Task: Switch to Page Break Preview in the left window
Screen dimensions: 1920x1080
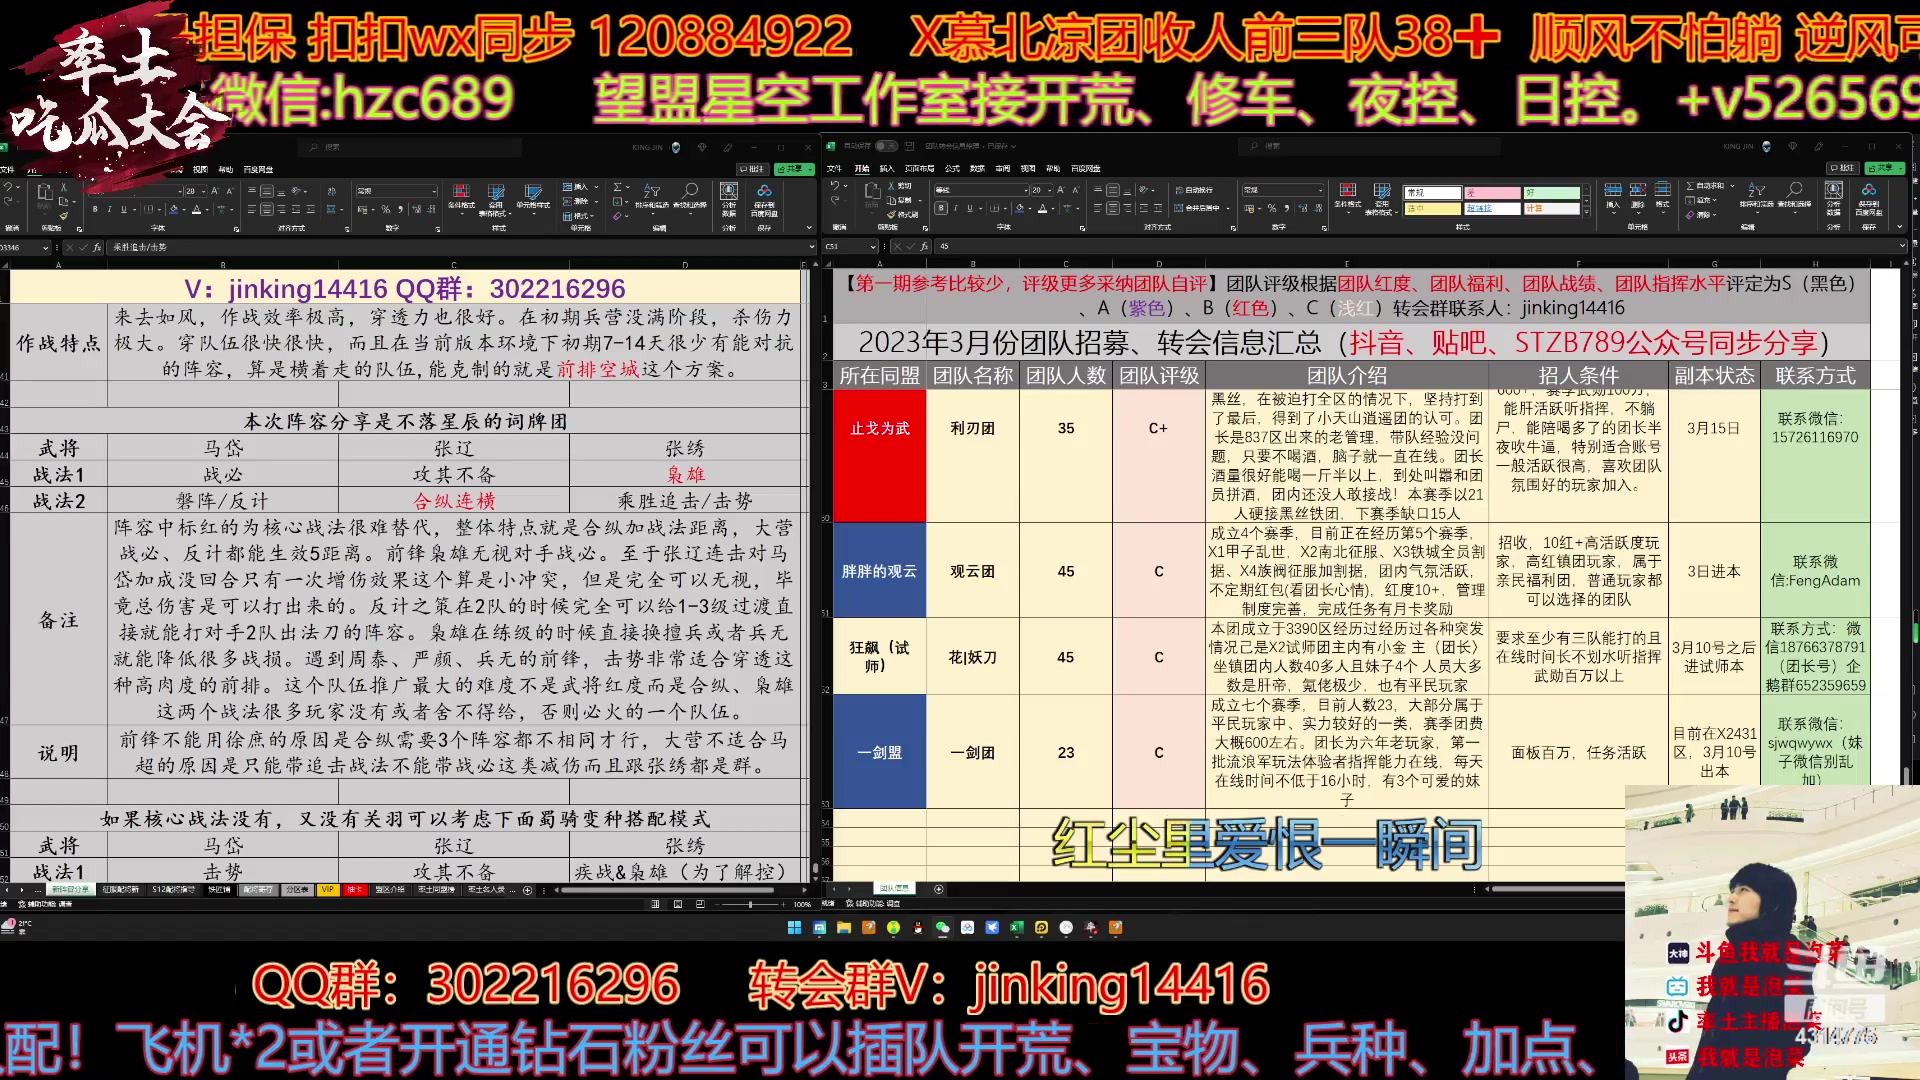Action: [700, 904]
